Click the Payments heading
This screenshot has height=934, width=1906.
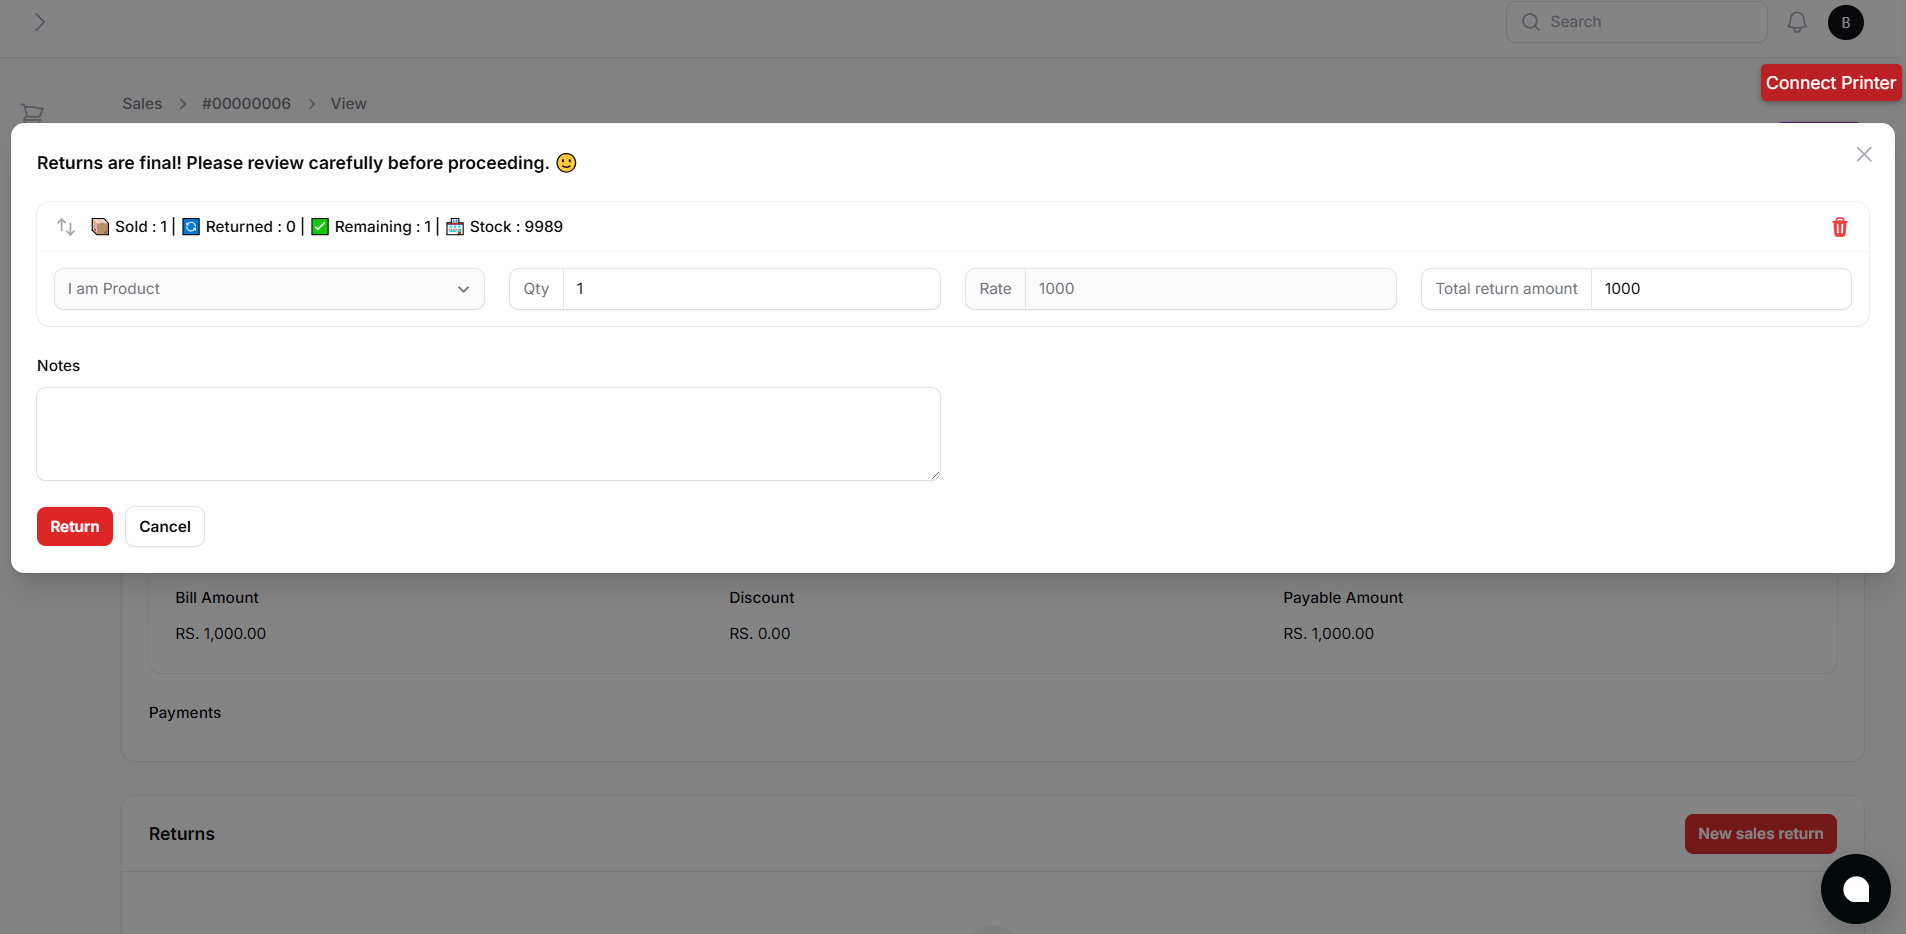click(185, 713)
